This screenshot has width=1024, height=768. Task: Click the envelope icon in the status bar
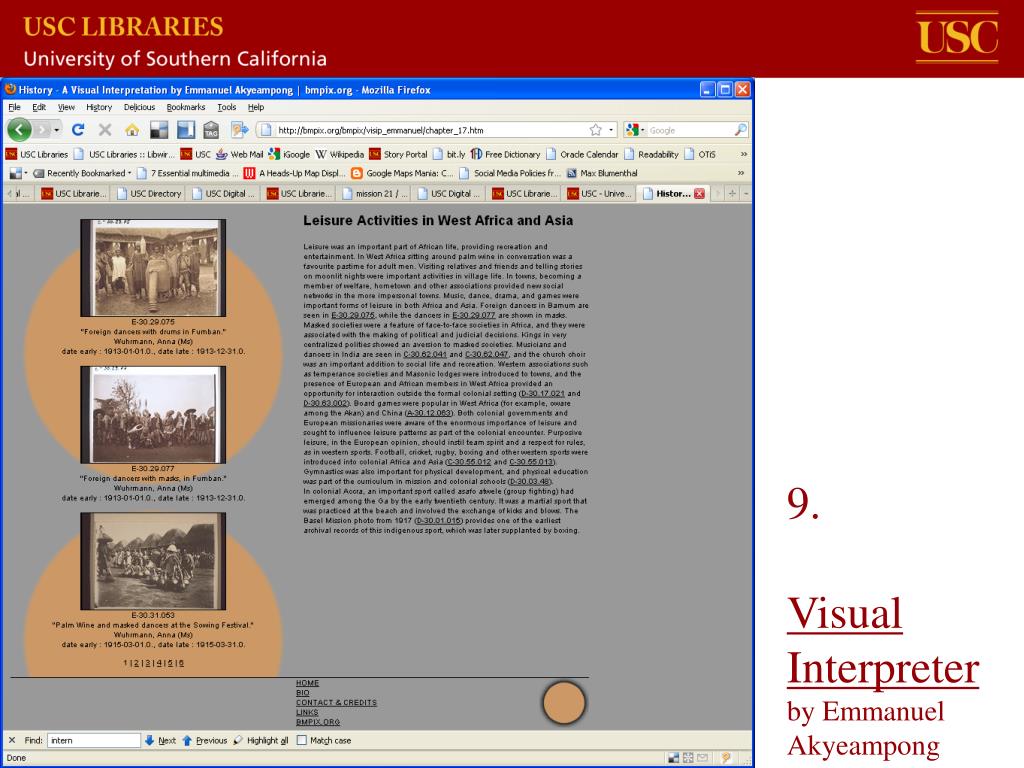click(703, 758)
